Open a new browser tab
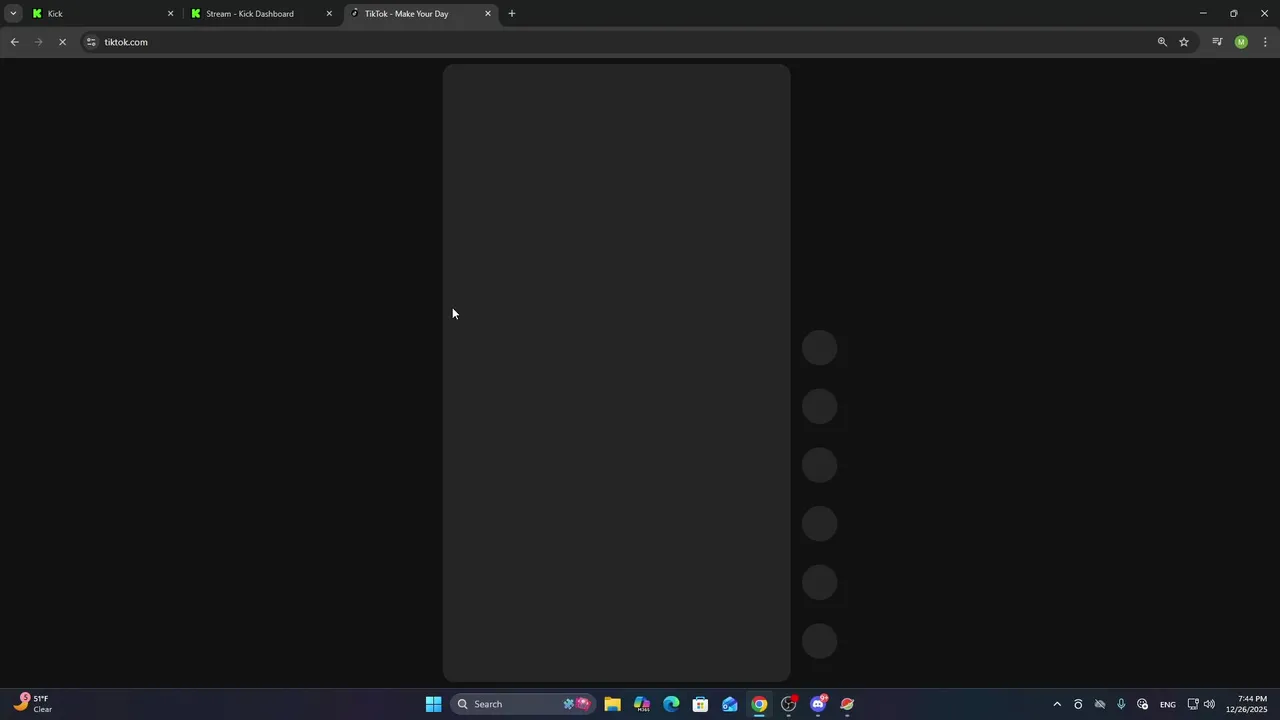 512,14
